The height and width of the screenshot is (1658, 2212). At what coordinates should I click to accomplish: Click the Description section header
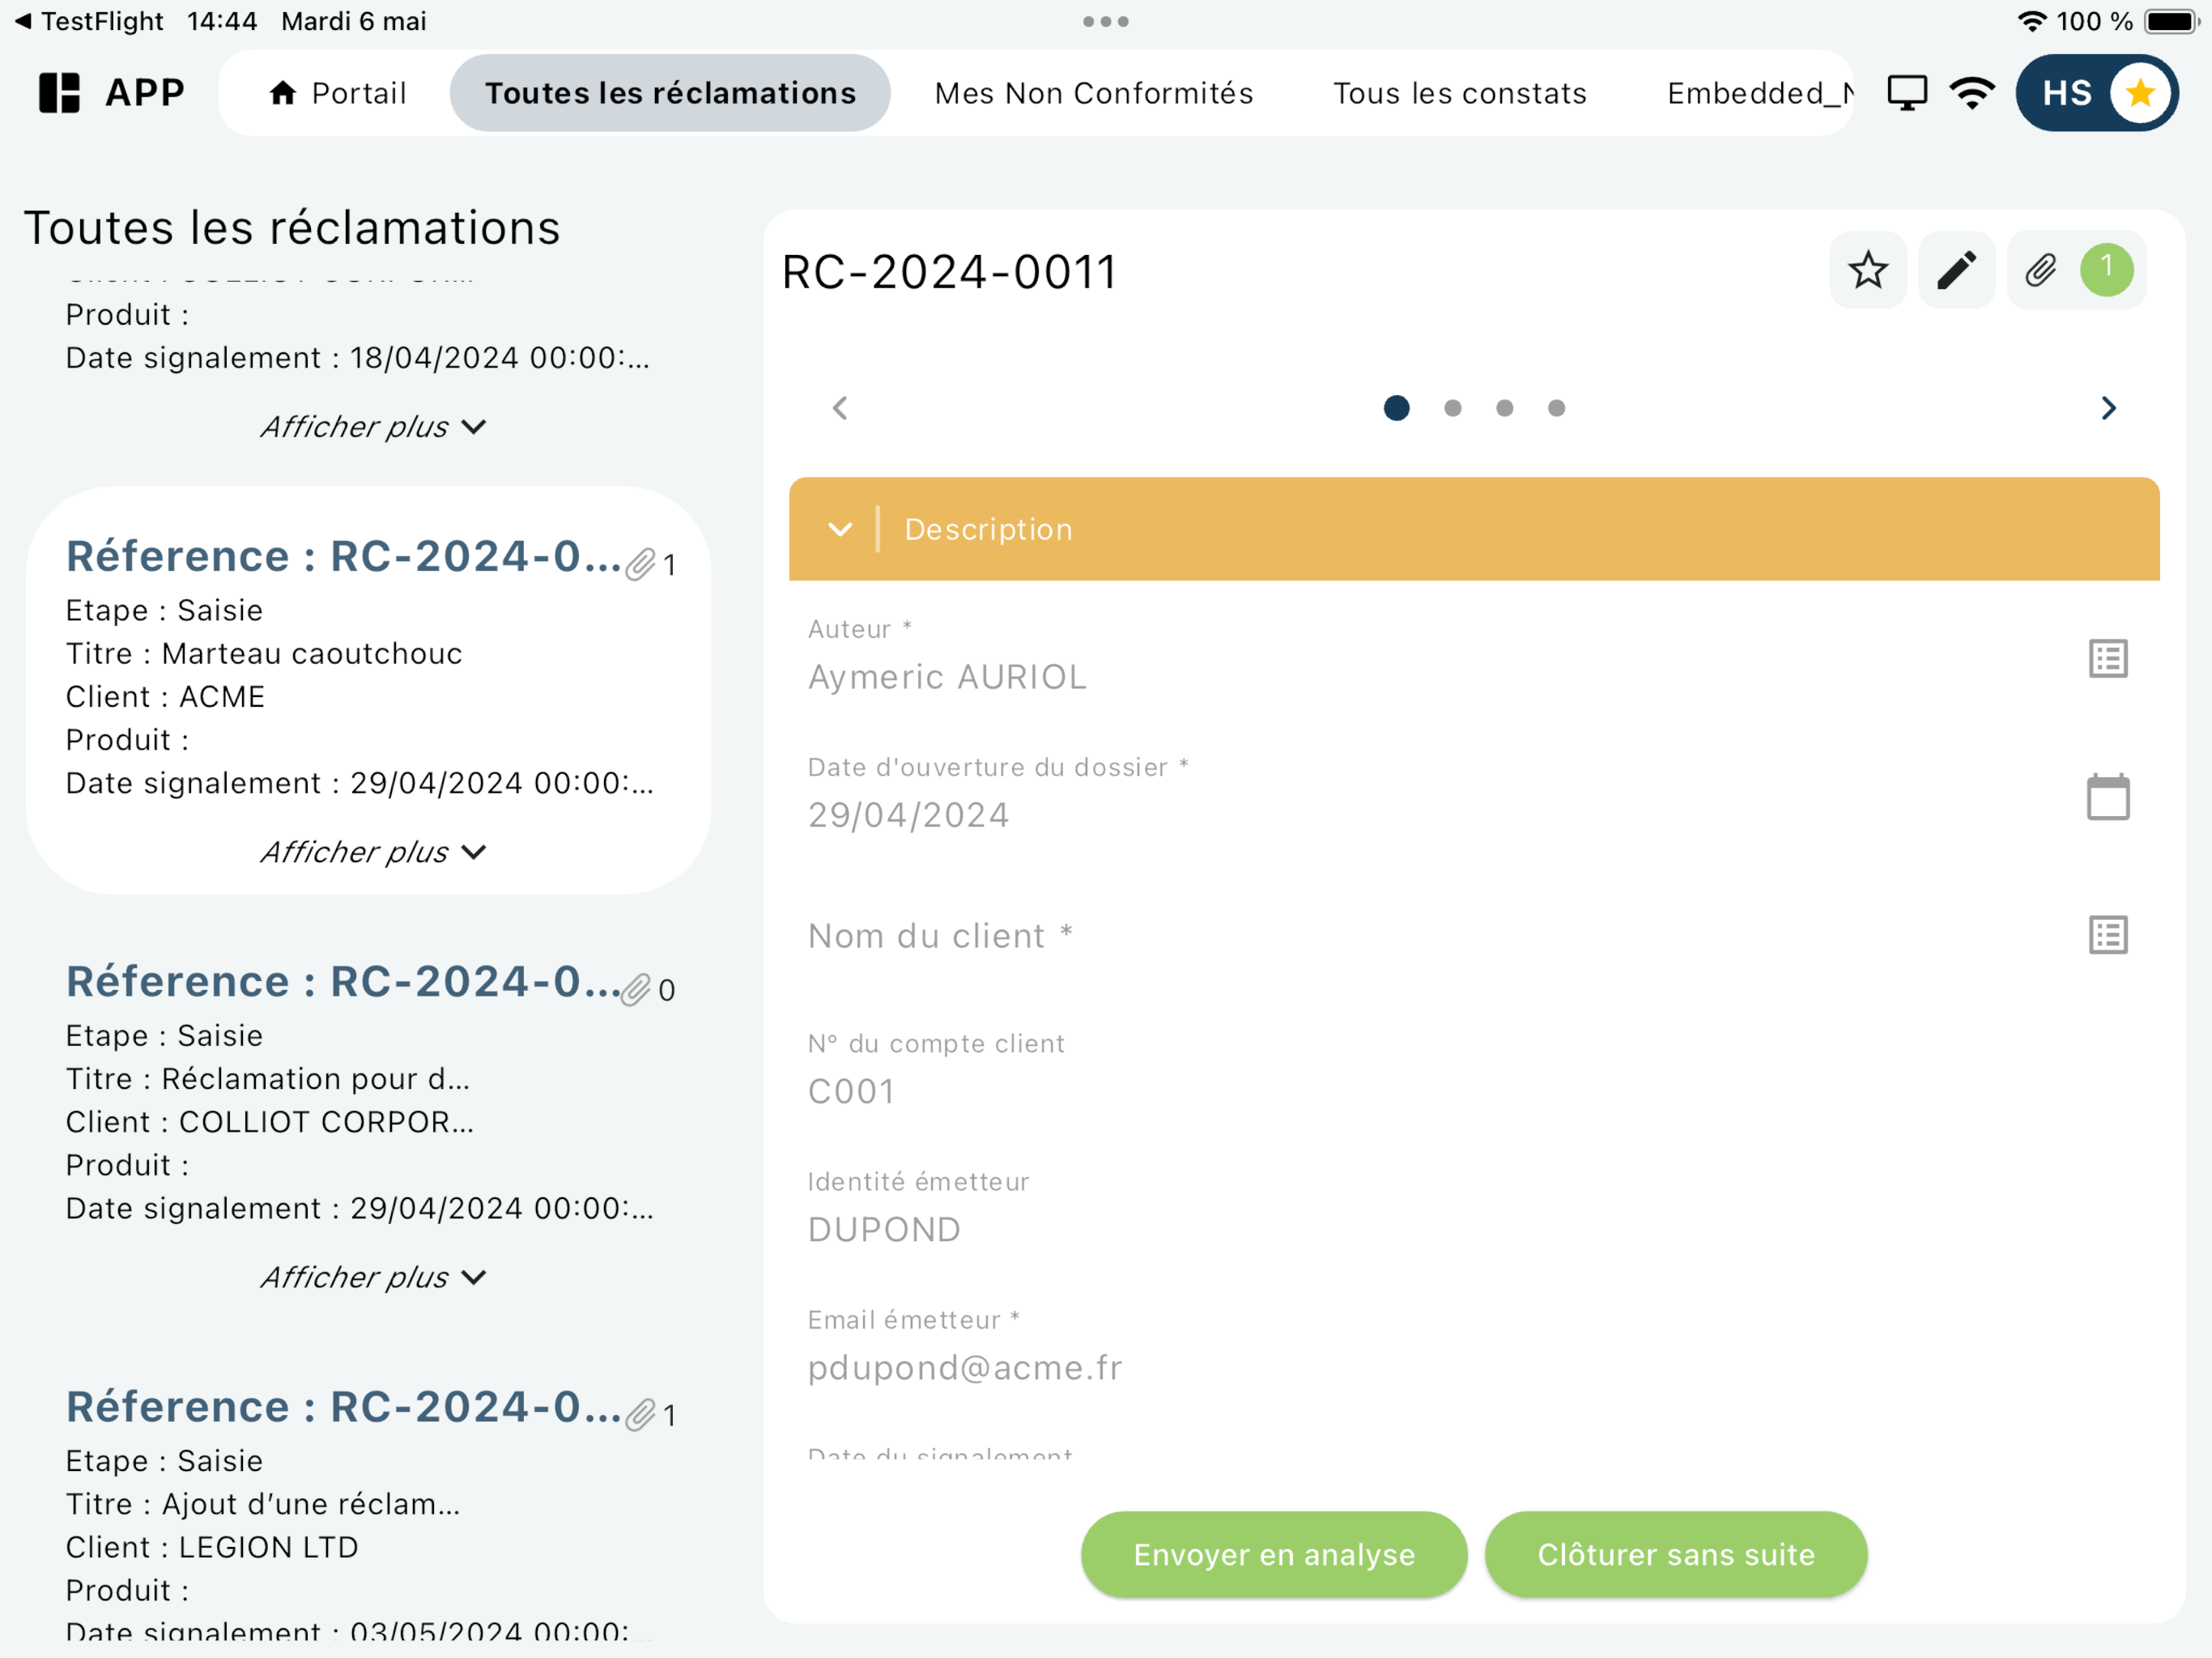[x=1473, y=529]
